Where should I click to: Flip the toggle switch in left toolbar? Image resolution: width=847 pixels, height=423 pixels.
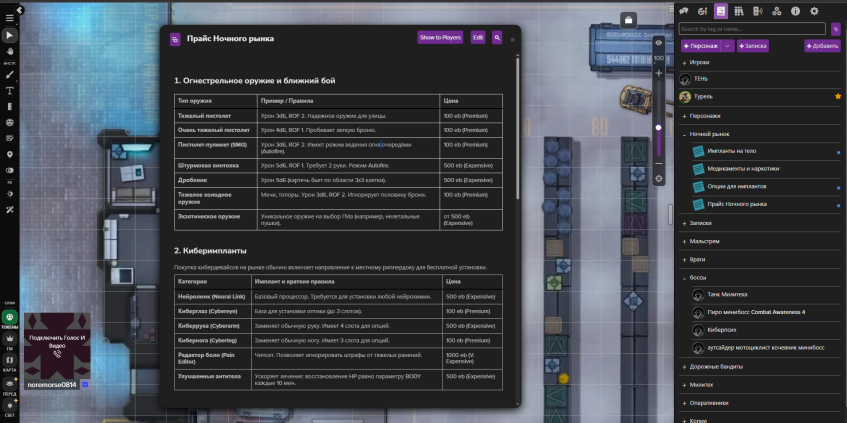[x=9, y=170]
